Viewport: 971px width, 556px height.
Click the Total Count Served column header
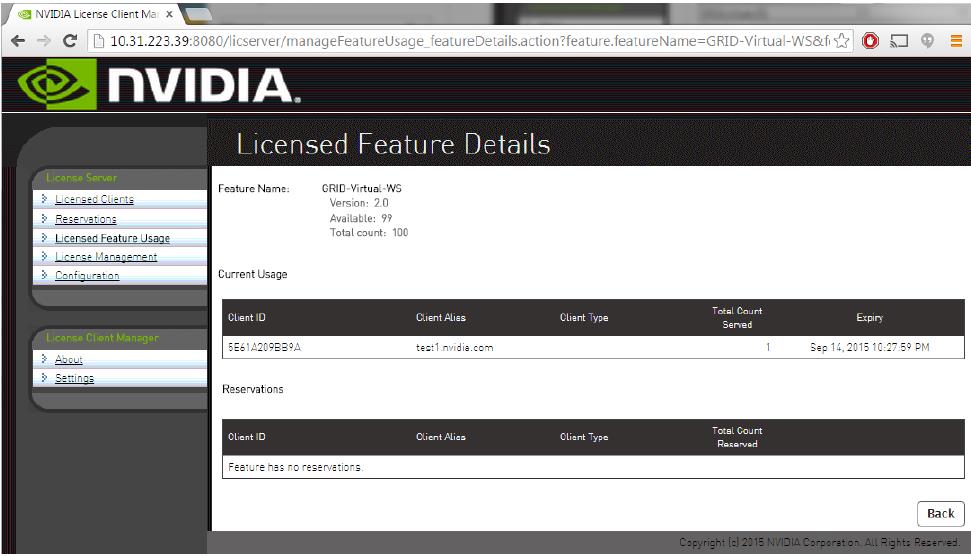click(737, 318)
